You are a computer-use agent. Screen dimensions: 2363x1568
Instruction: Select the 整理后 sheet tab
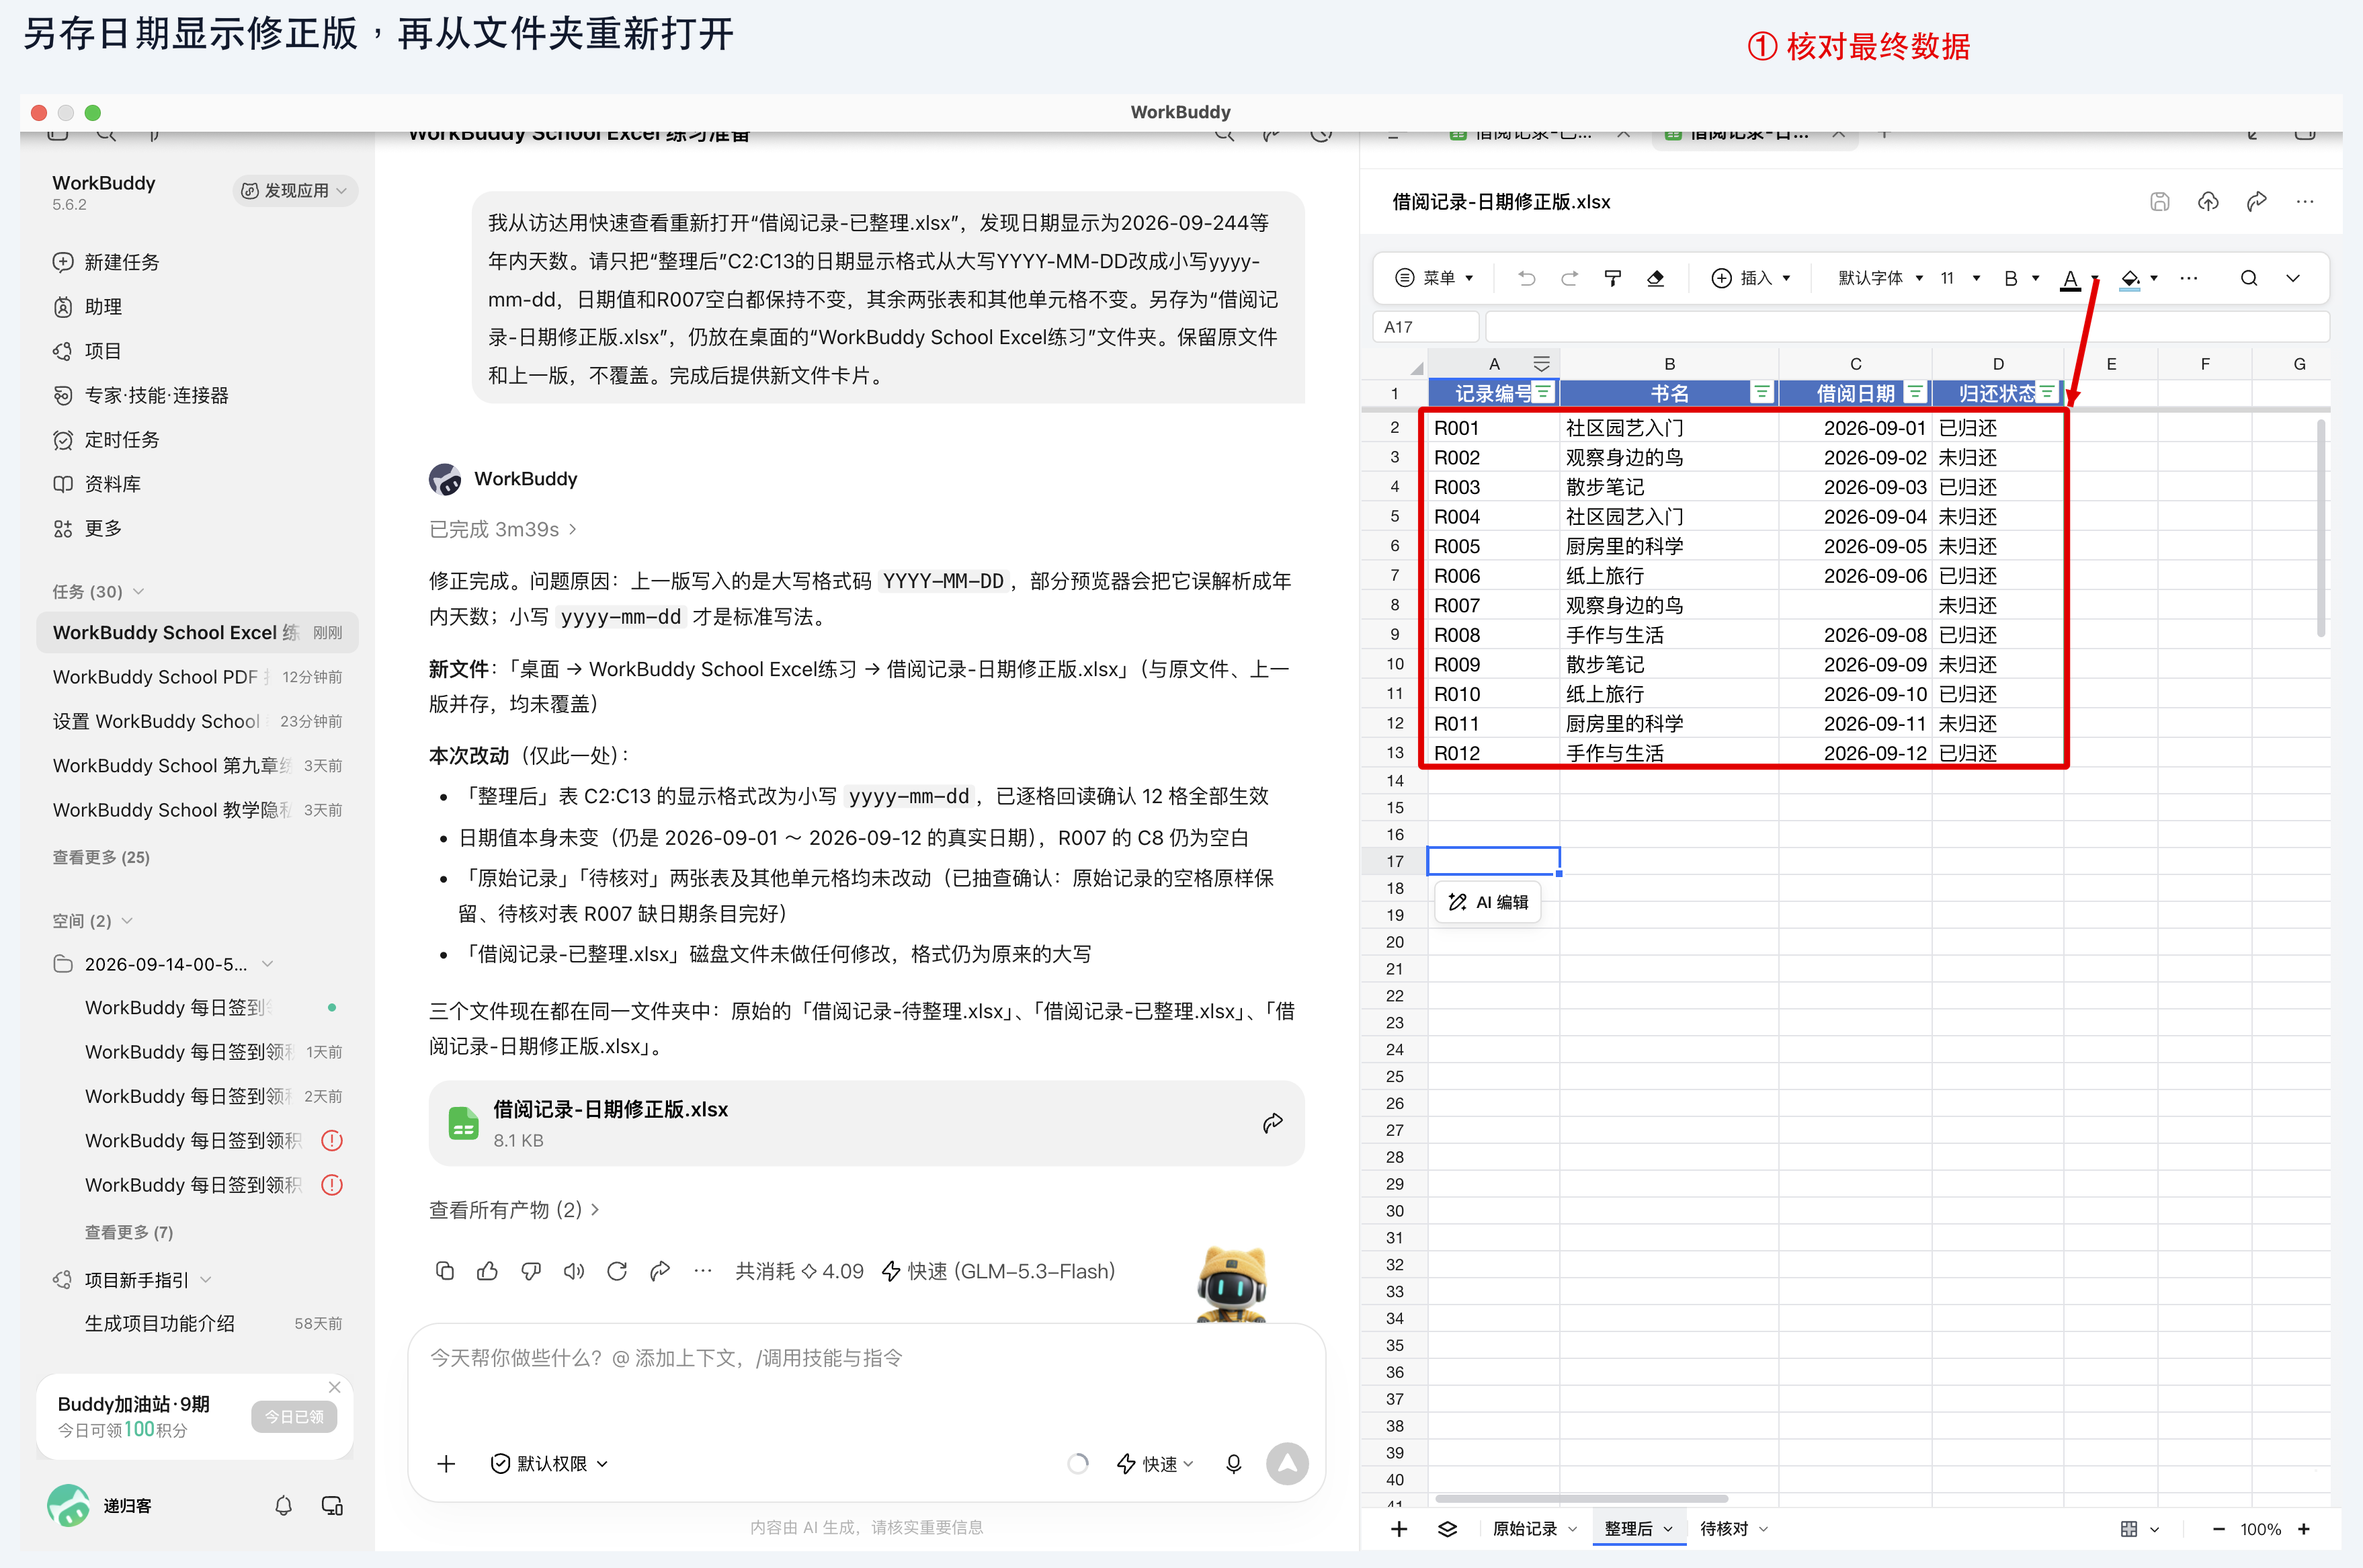coord(1638,1528)
